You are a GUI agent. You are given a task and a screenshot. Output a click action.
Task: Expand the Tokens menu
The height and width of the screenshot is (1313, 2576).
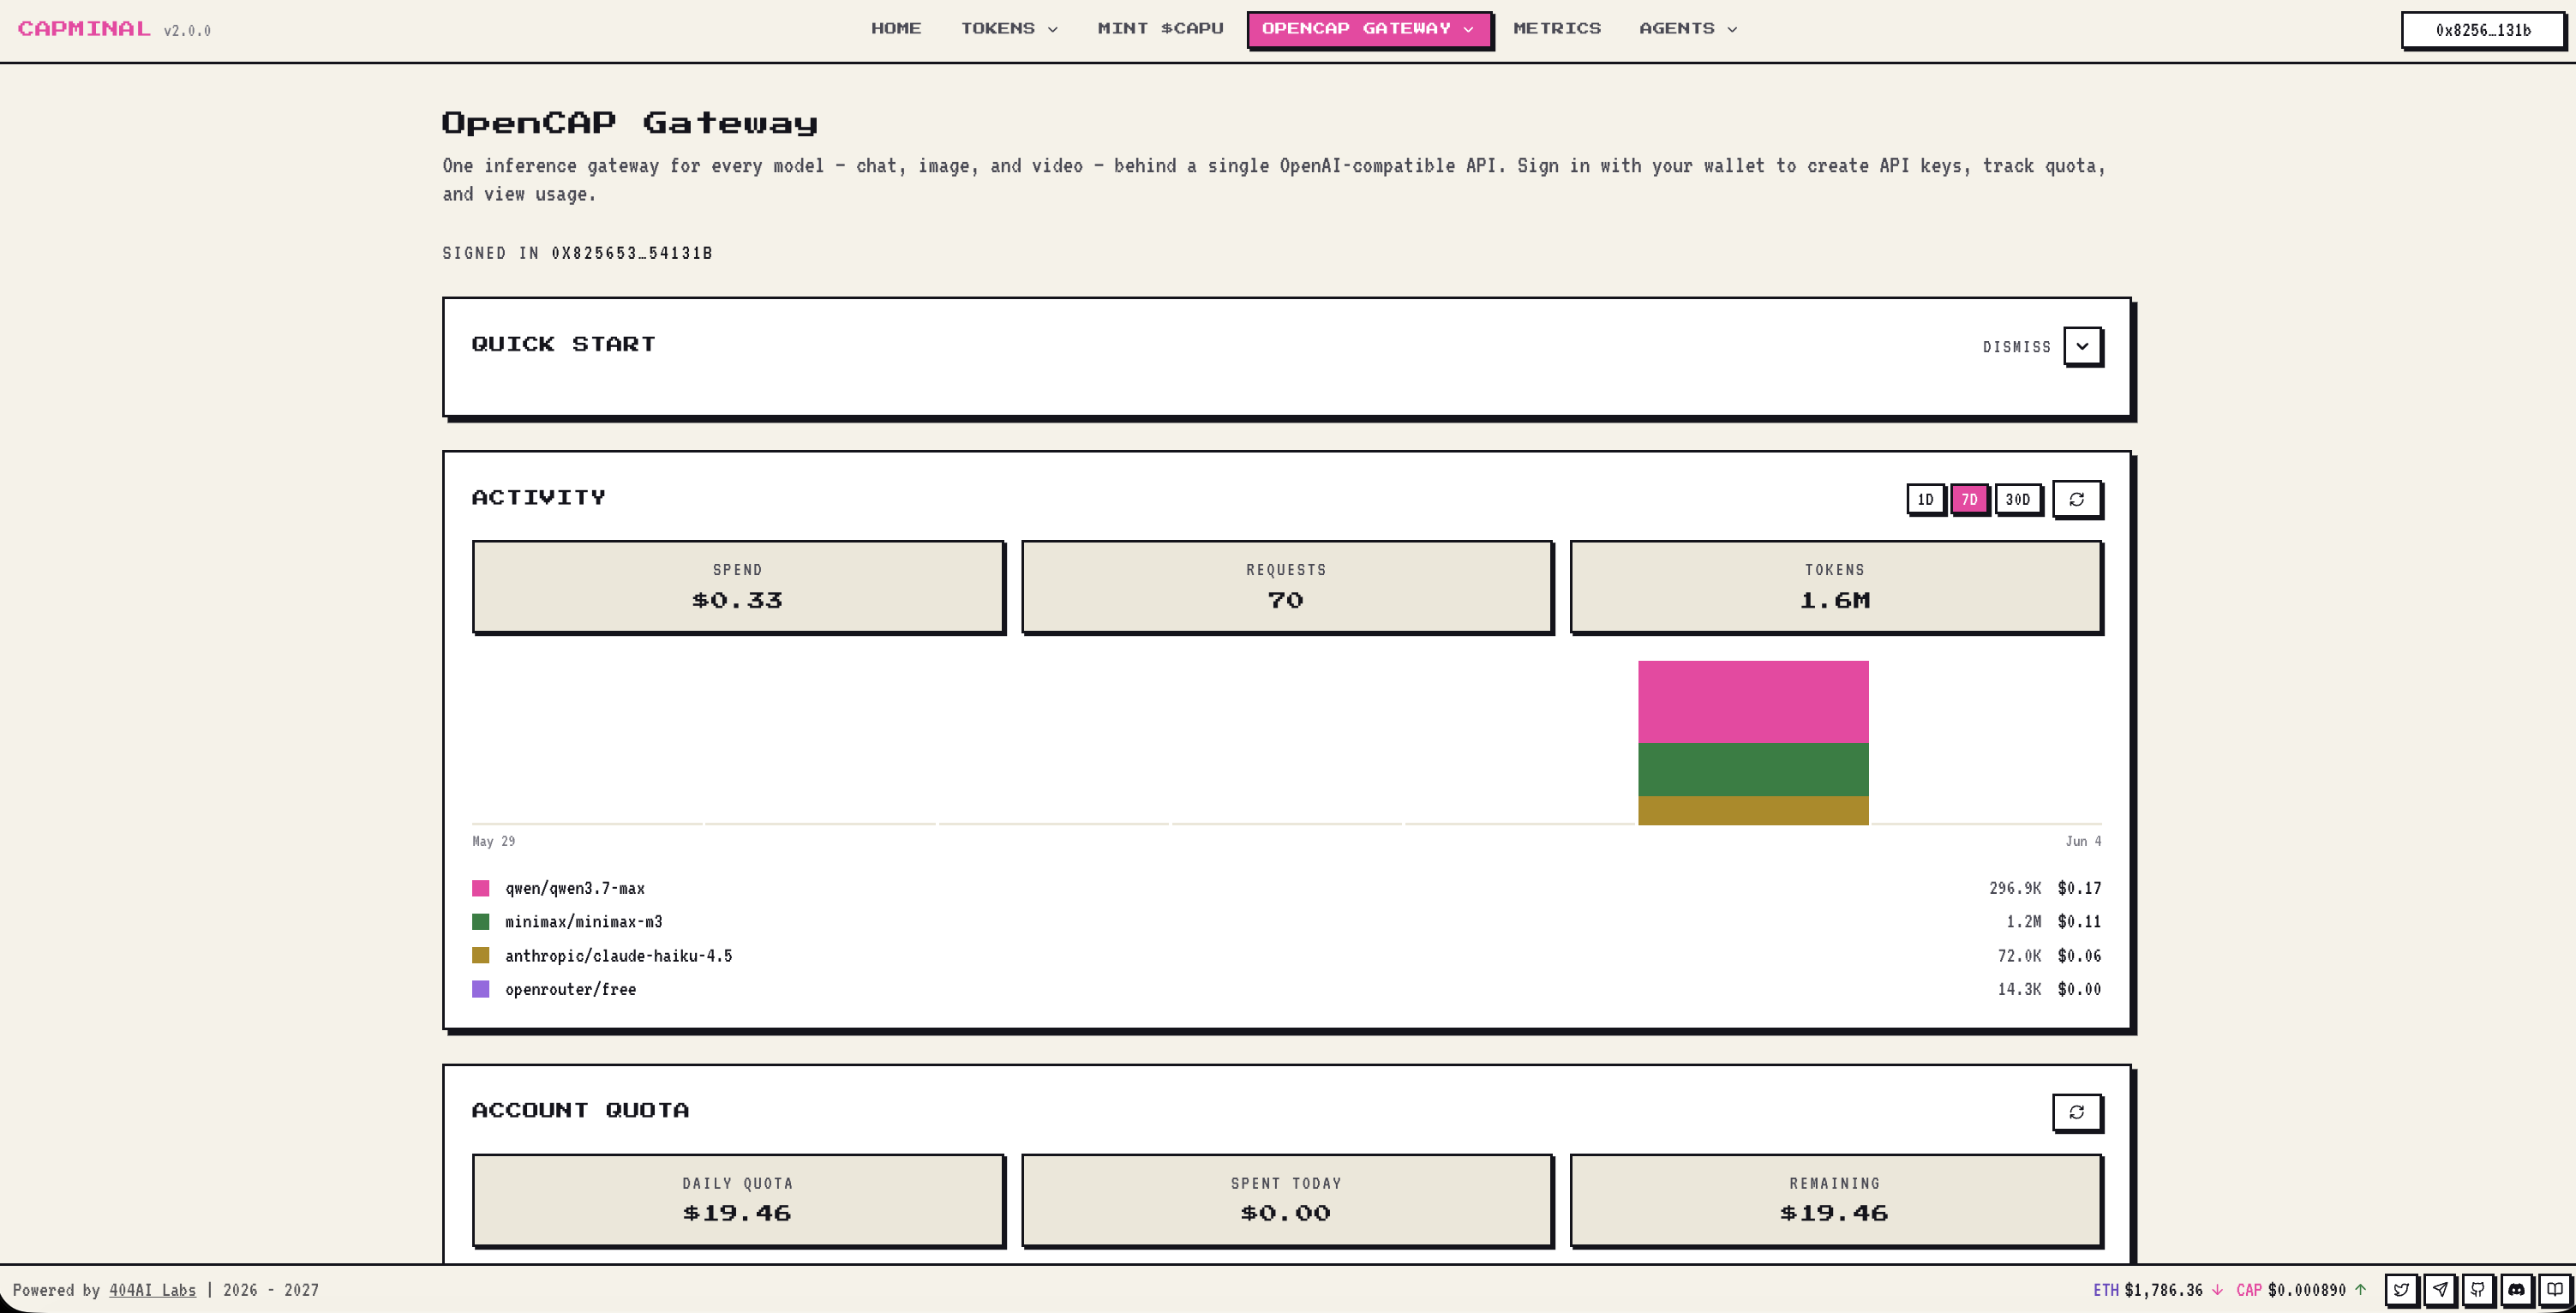(x=1009, y=29)
